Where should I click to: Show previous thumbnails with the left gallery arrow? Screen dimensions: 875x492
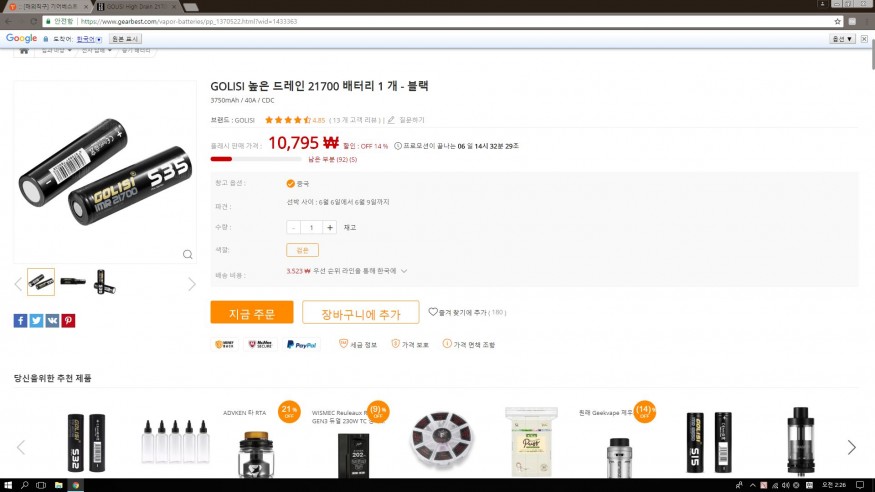point(18,284)
